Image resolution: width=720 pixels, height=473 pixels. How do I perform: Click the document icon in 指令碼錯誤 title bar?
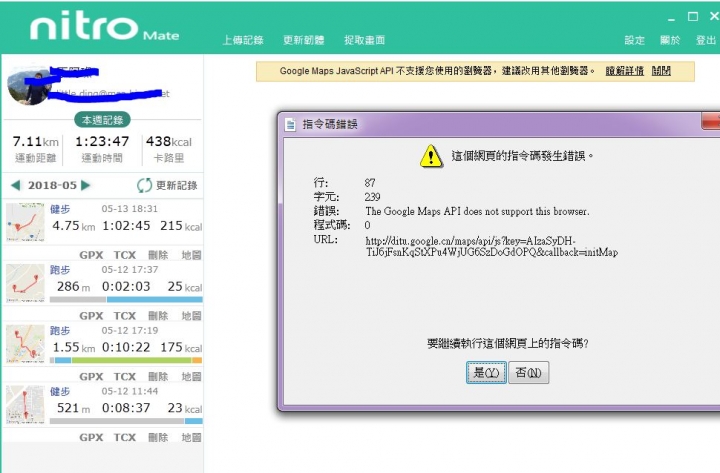pyautogui.click(x=290, y=124)
